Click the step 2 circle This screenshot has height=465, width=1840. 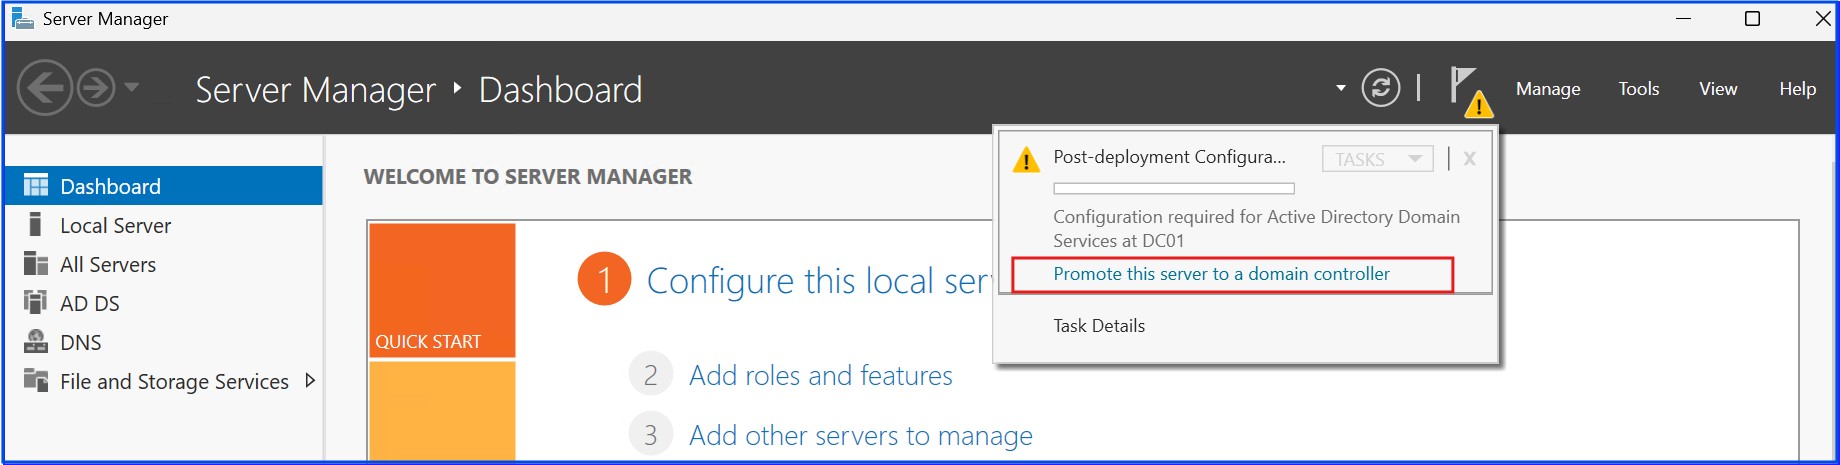(651, 375)
